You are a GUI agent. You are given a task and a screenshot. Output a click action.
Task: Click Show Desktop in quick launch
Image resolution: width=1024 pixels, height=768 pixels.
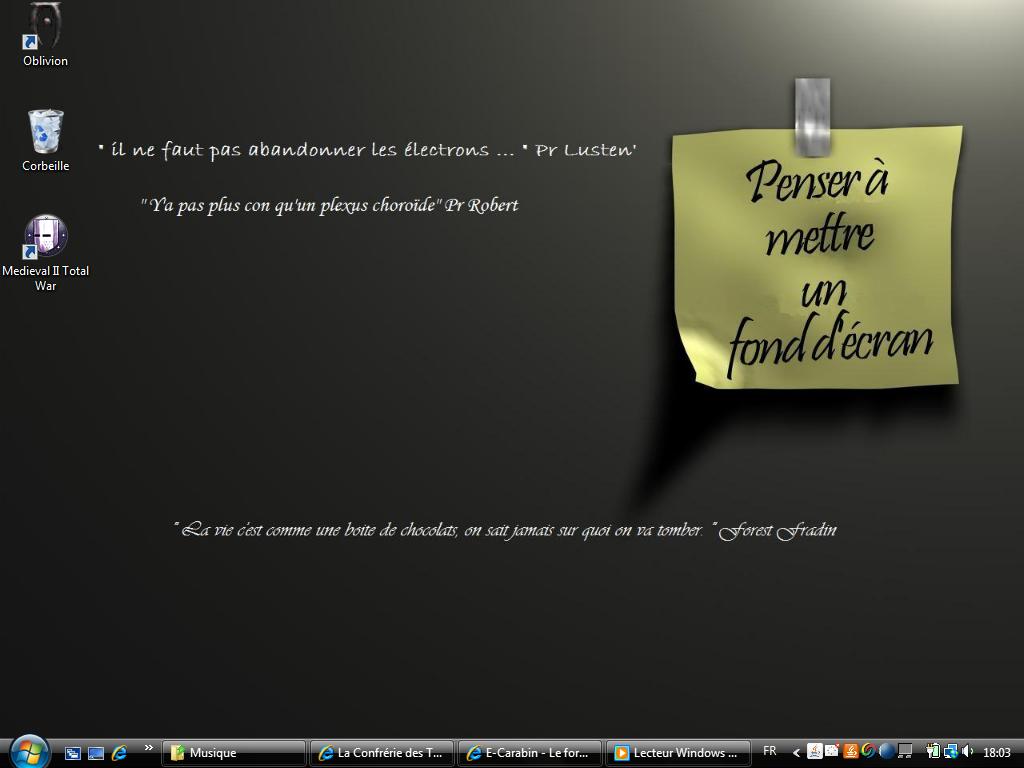tap(96, 753)
